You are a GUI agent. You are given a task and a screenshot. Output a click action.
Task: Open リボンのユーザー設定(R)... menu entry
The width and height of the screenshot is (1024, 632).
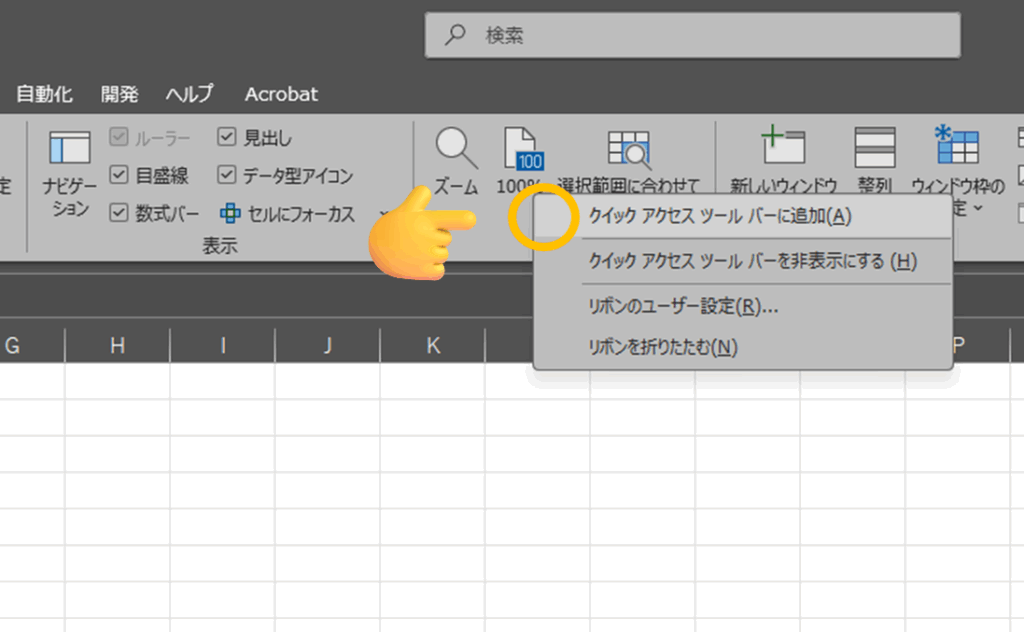743,306
